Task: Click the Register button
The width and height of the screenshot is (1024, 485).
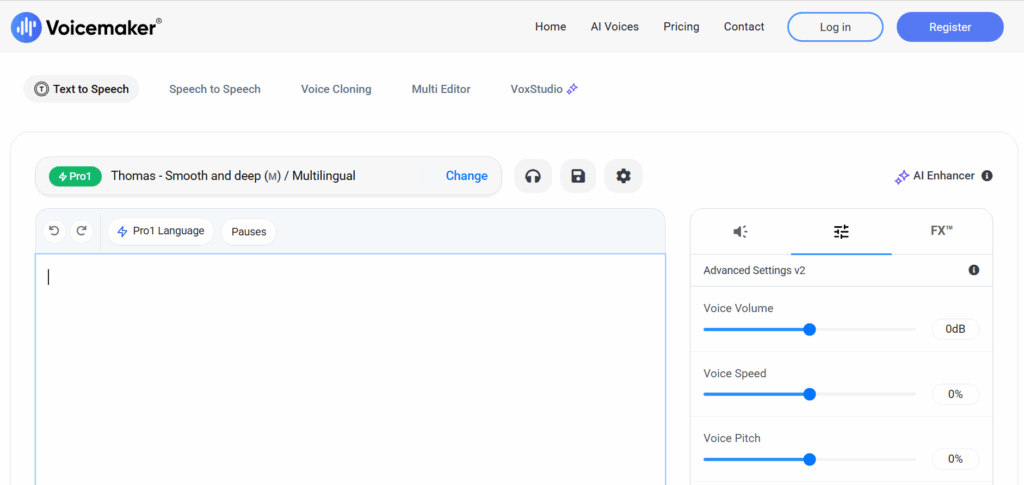Action: click(x=950, y=27)
